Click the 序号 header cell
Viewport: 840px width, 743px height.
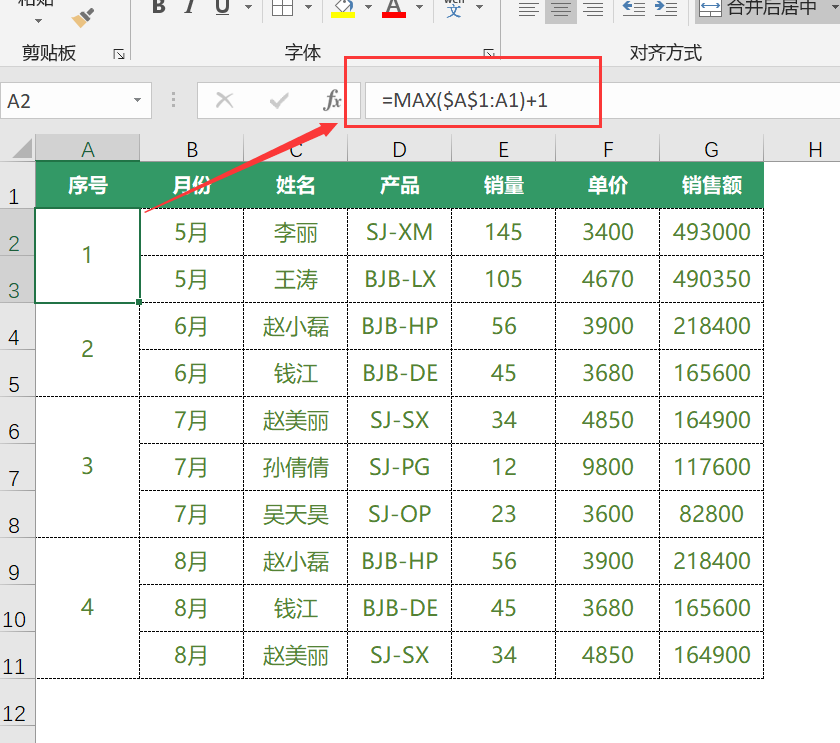tap(88, 185)
